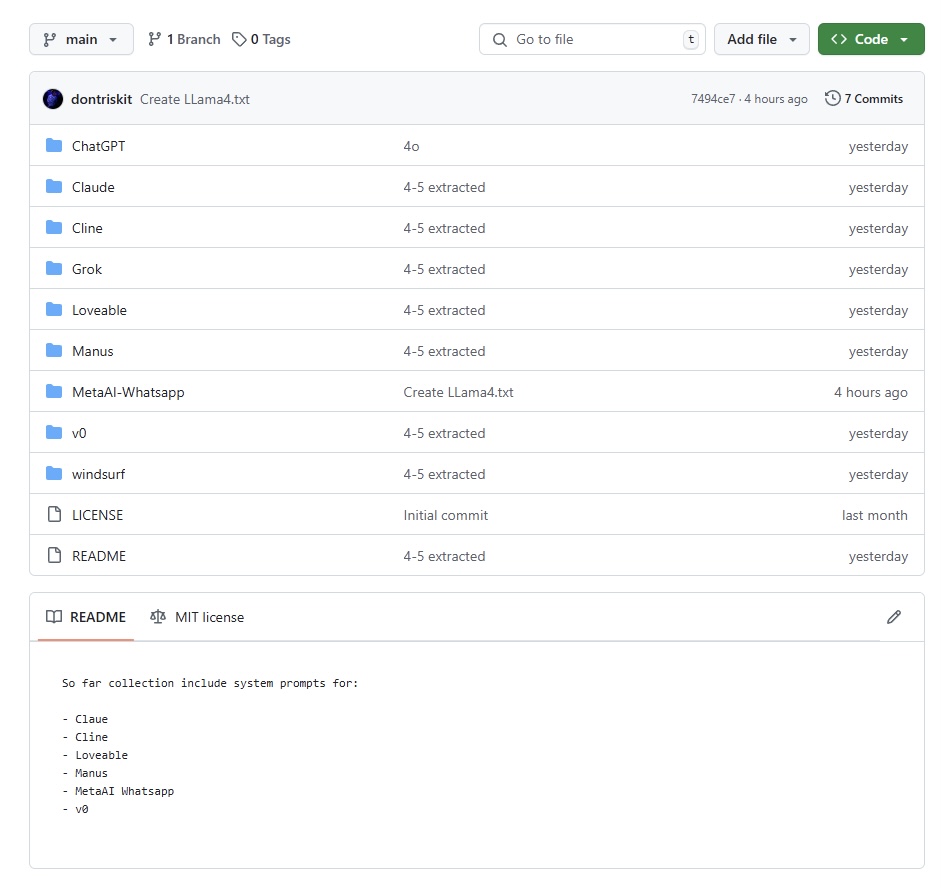Open the 4-5 extracted commit for Loveable

tap(445, 310)
